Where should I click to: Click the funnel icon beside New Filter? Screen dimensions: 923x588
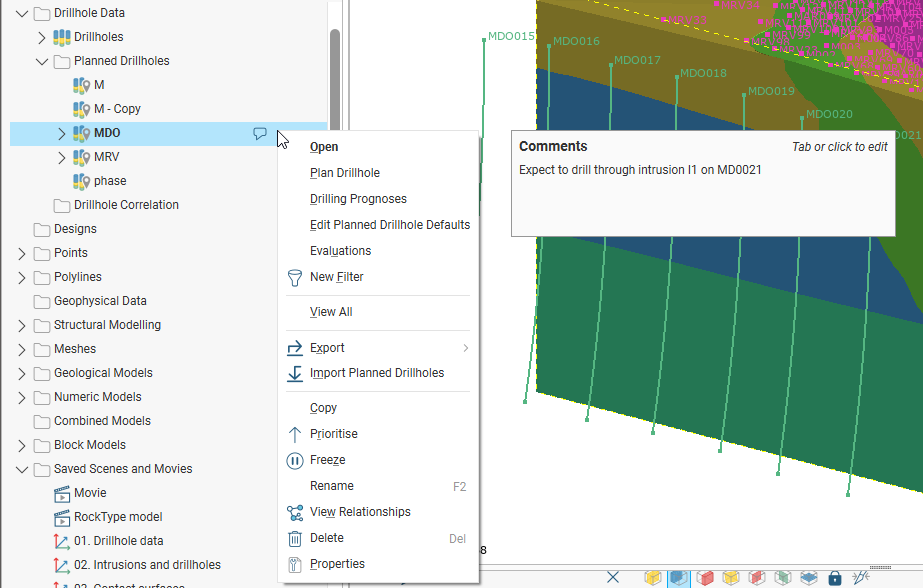(x=295, y=277)
